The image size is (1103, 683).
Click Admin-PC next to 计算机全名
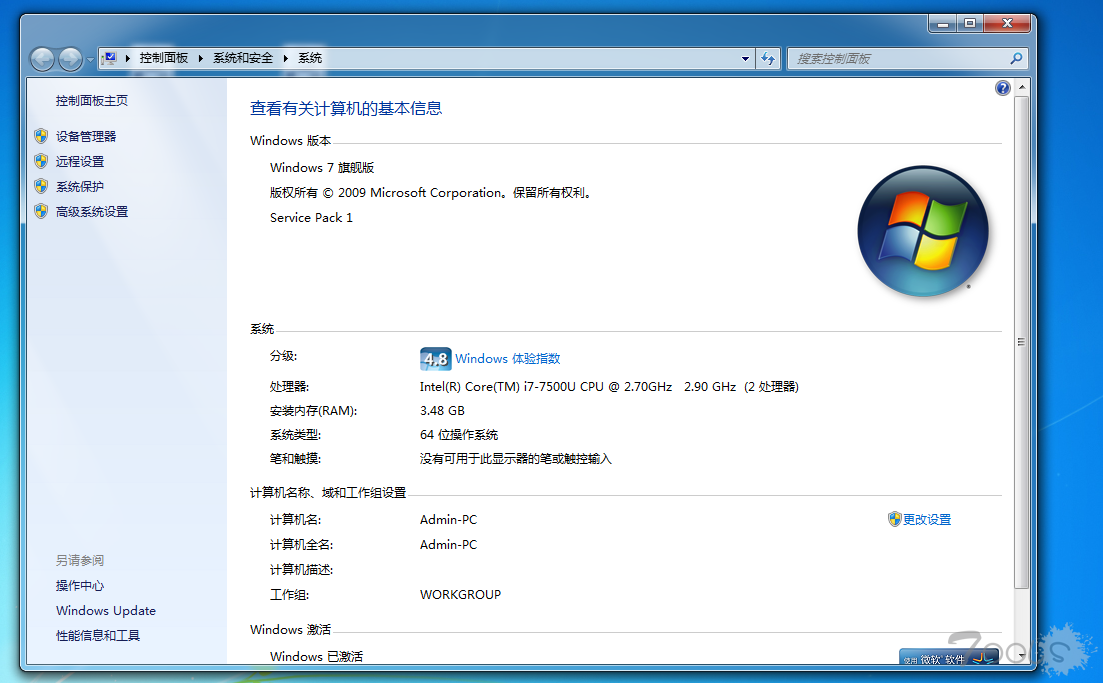(x=448, y=545)
